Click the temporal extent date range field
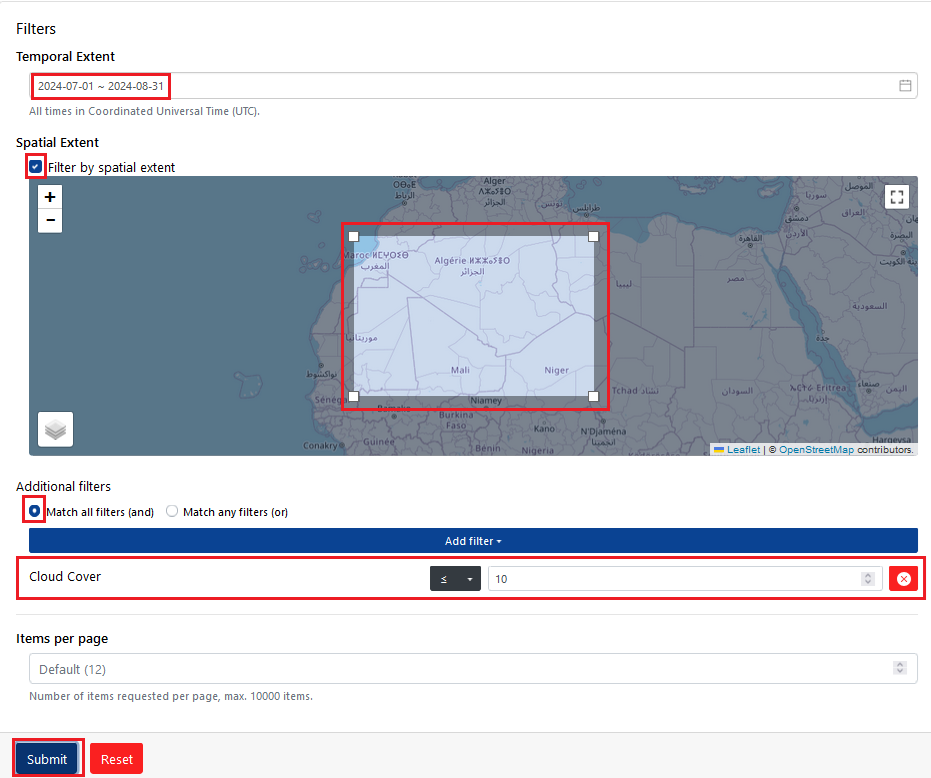931x778 pixels. 473,86
